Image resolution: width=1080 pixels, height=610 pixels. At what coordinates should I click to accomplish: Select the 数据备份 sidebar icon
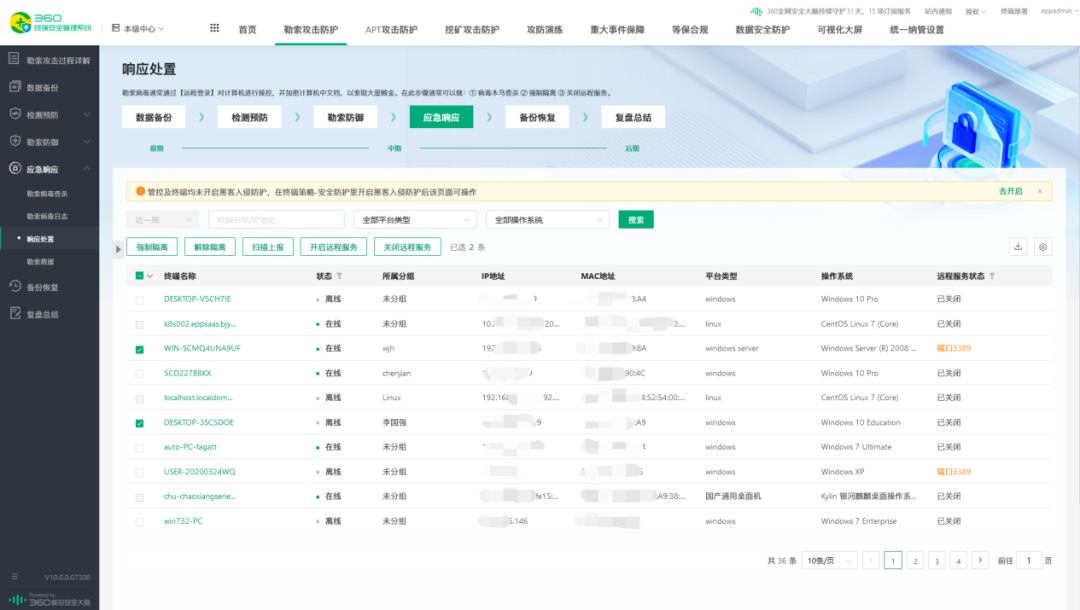tap(14, 87)
